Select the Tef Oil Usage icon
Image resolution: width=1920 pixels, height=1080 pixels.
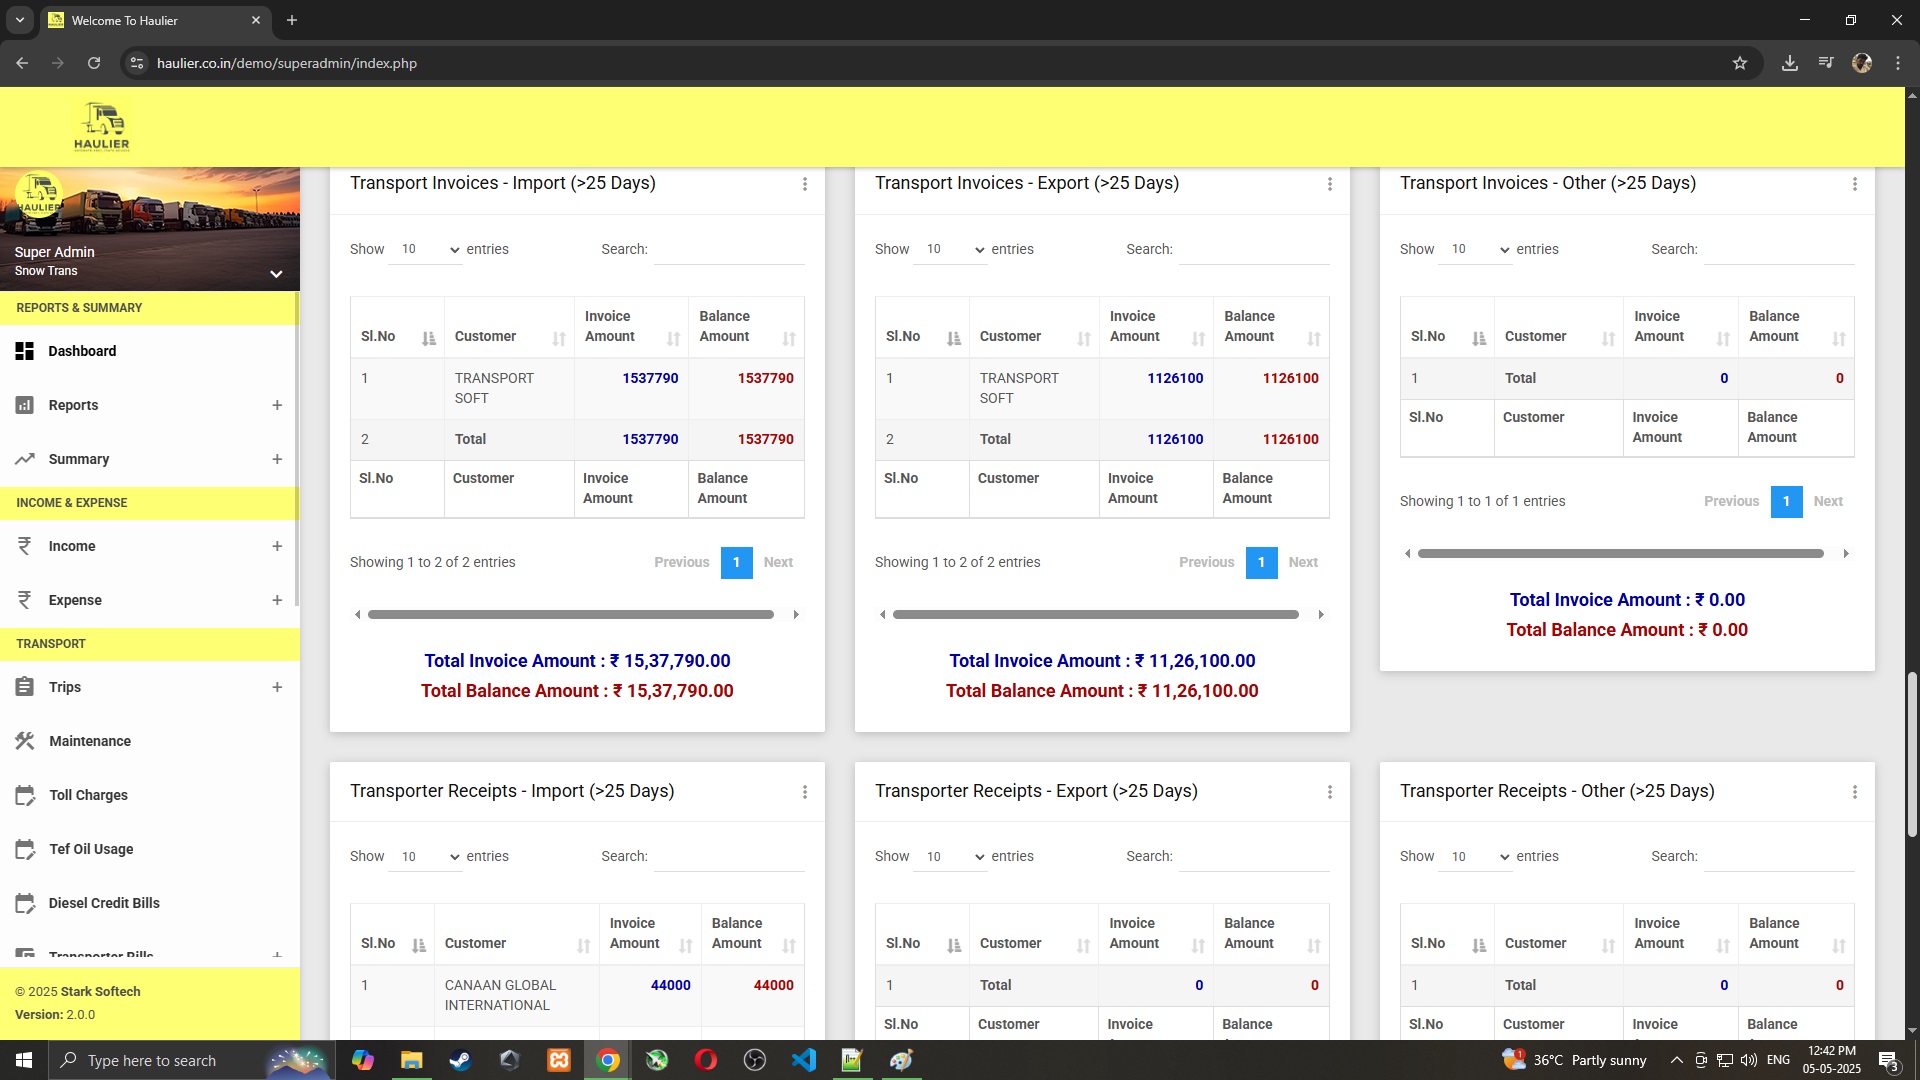click(x=25, y=849)
